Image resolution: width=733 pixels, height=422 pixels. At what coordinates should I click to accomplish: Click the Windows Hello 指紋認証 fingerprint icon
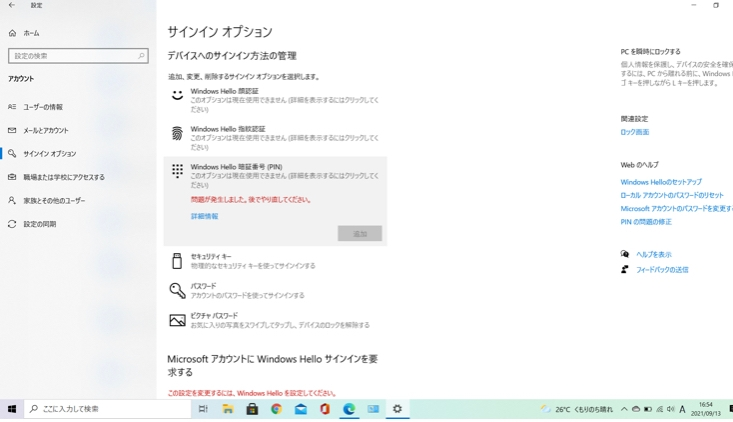tap(177, 133)
